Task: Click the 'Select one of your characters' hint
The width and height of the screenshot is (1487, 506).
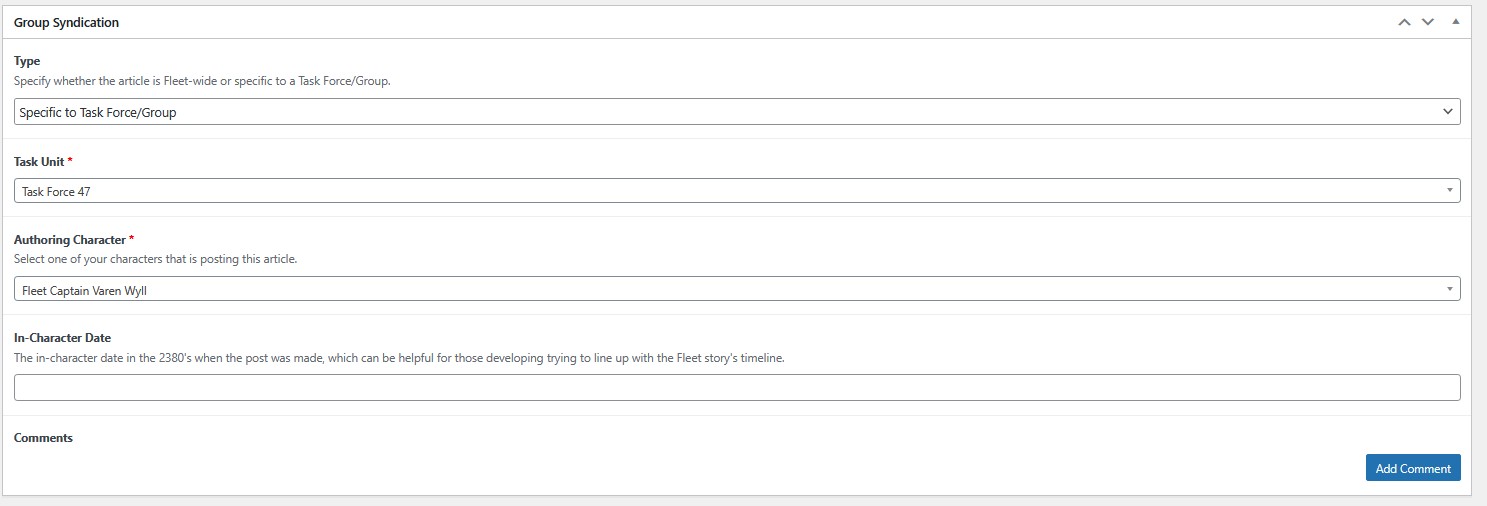Action: tap(155, 259)
